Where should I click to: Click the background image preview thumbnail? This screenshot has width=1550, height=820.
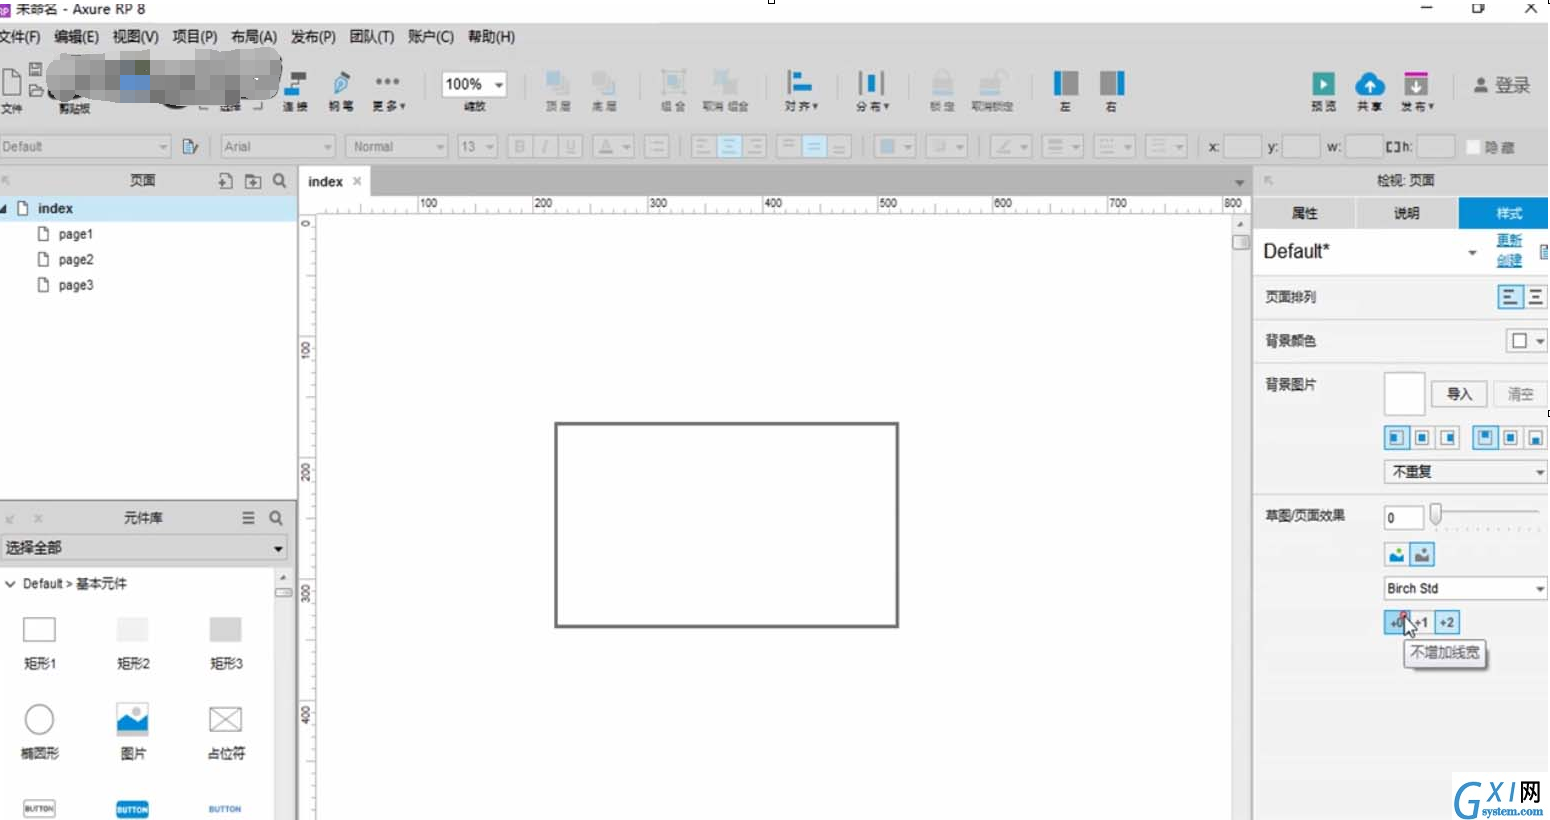pos(1404,394)
